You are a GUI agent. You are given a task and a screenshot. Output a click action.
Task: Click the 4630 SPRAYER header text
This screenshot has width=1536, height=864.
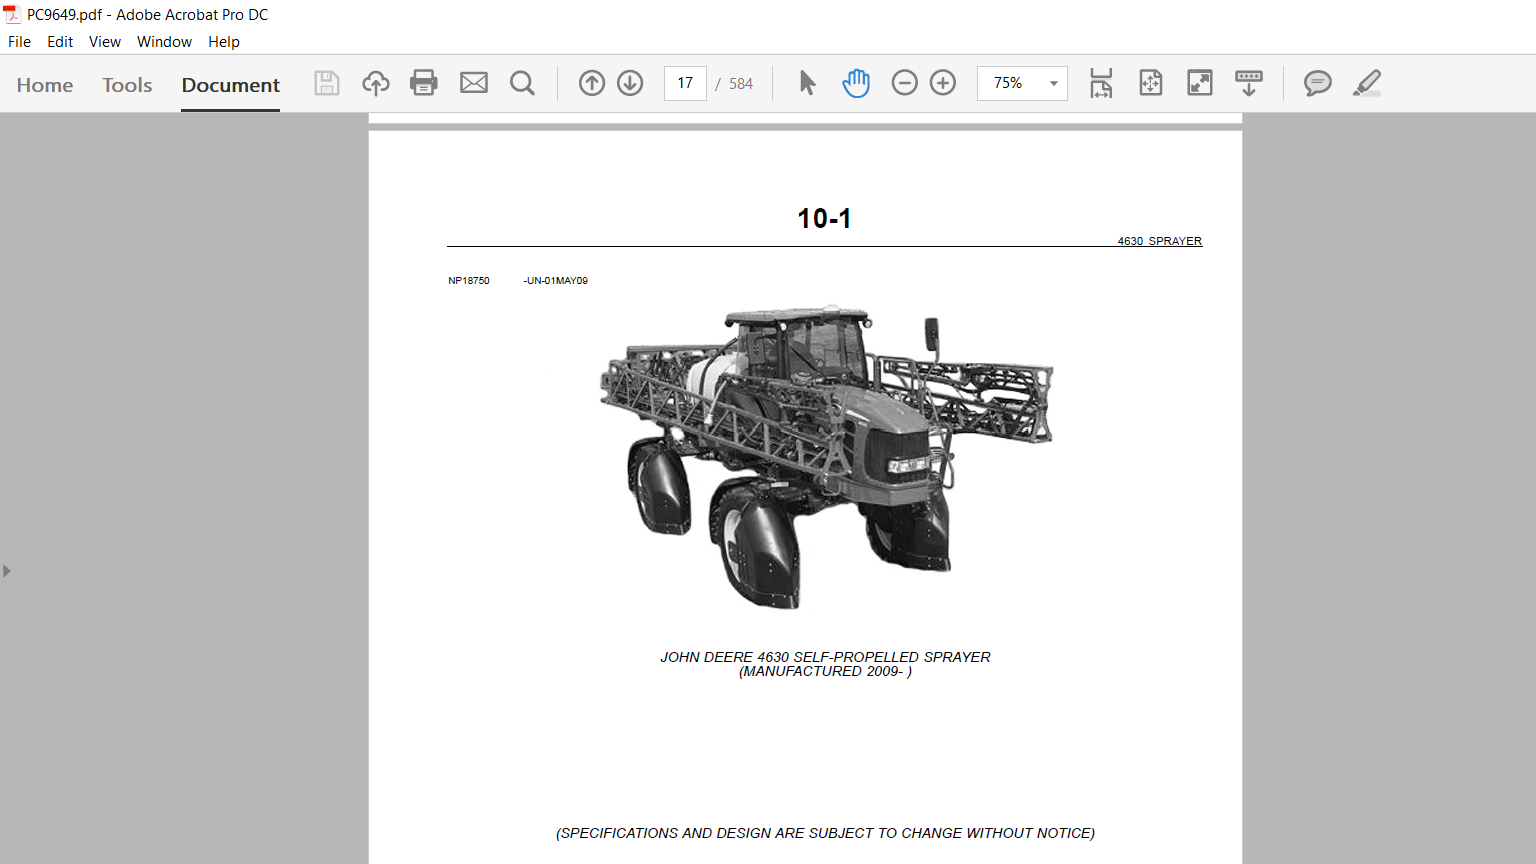pos(1160,241)
